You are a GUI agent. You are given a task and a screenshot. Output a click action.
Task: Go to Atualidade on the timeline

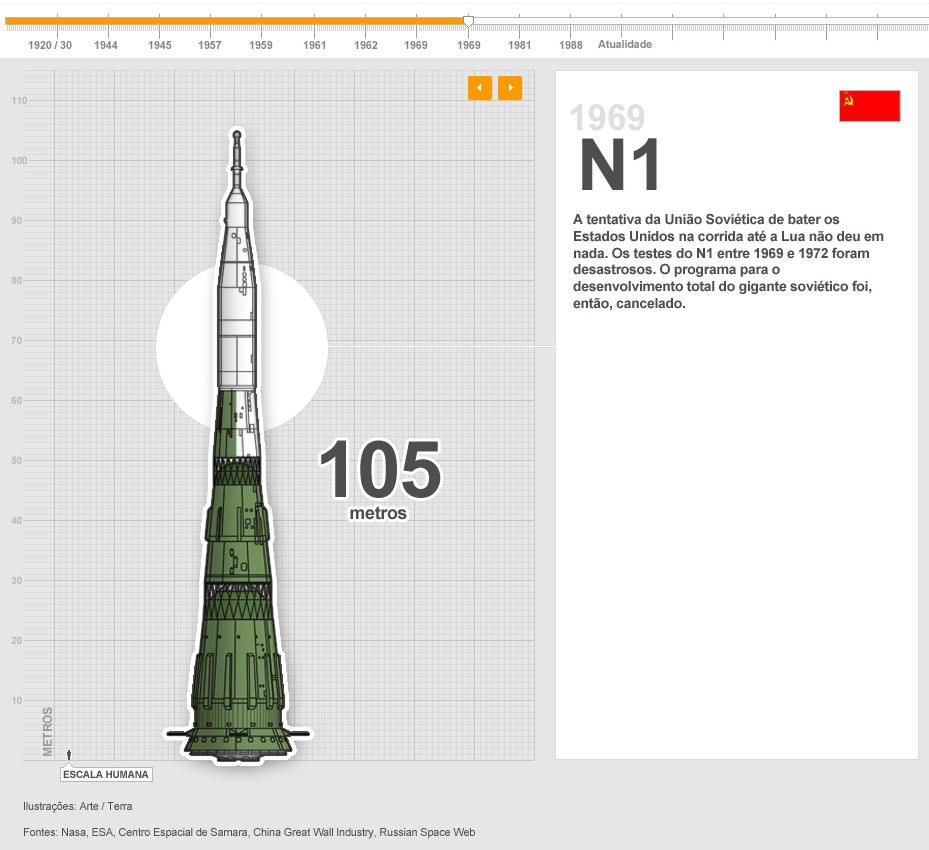625,44
